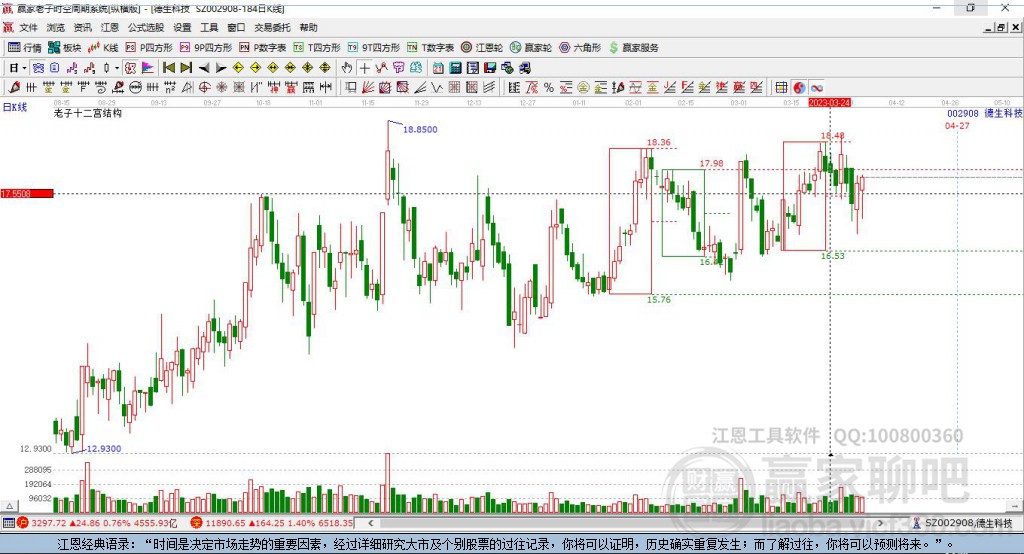Viewport: 1024px width, 554px height.
Task: Click the 12.9300 low price label
Action: [x=104, y=449]
